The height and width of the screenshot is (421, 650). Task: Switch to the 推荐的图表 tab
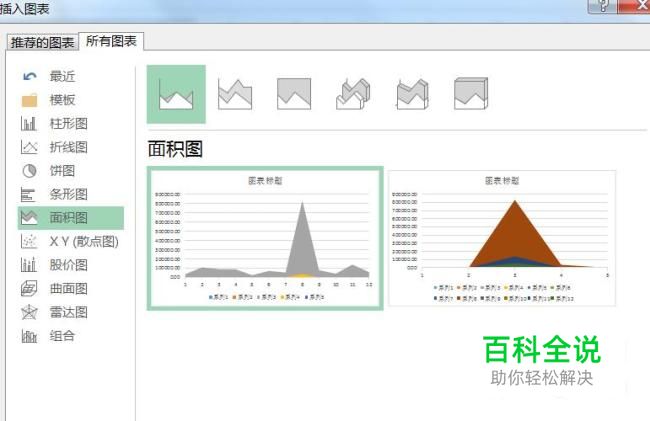[42, 42]
